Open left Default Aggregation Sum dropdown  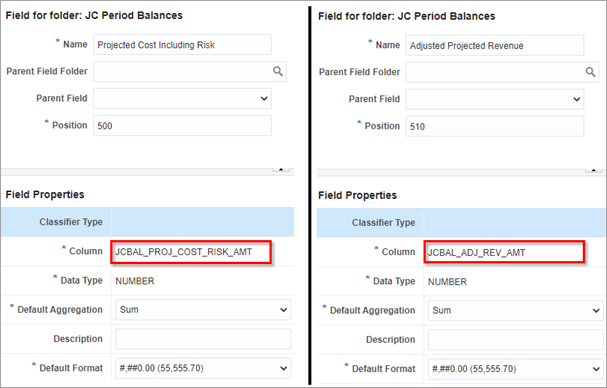(x=203, y=309)
